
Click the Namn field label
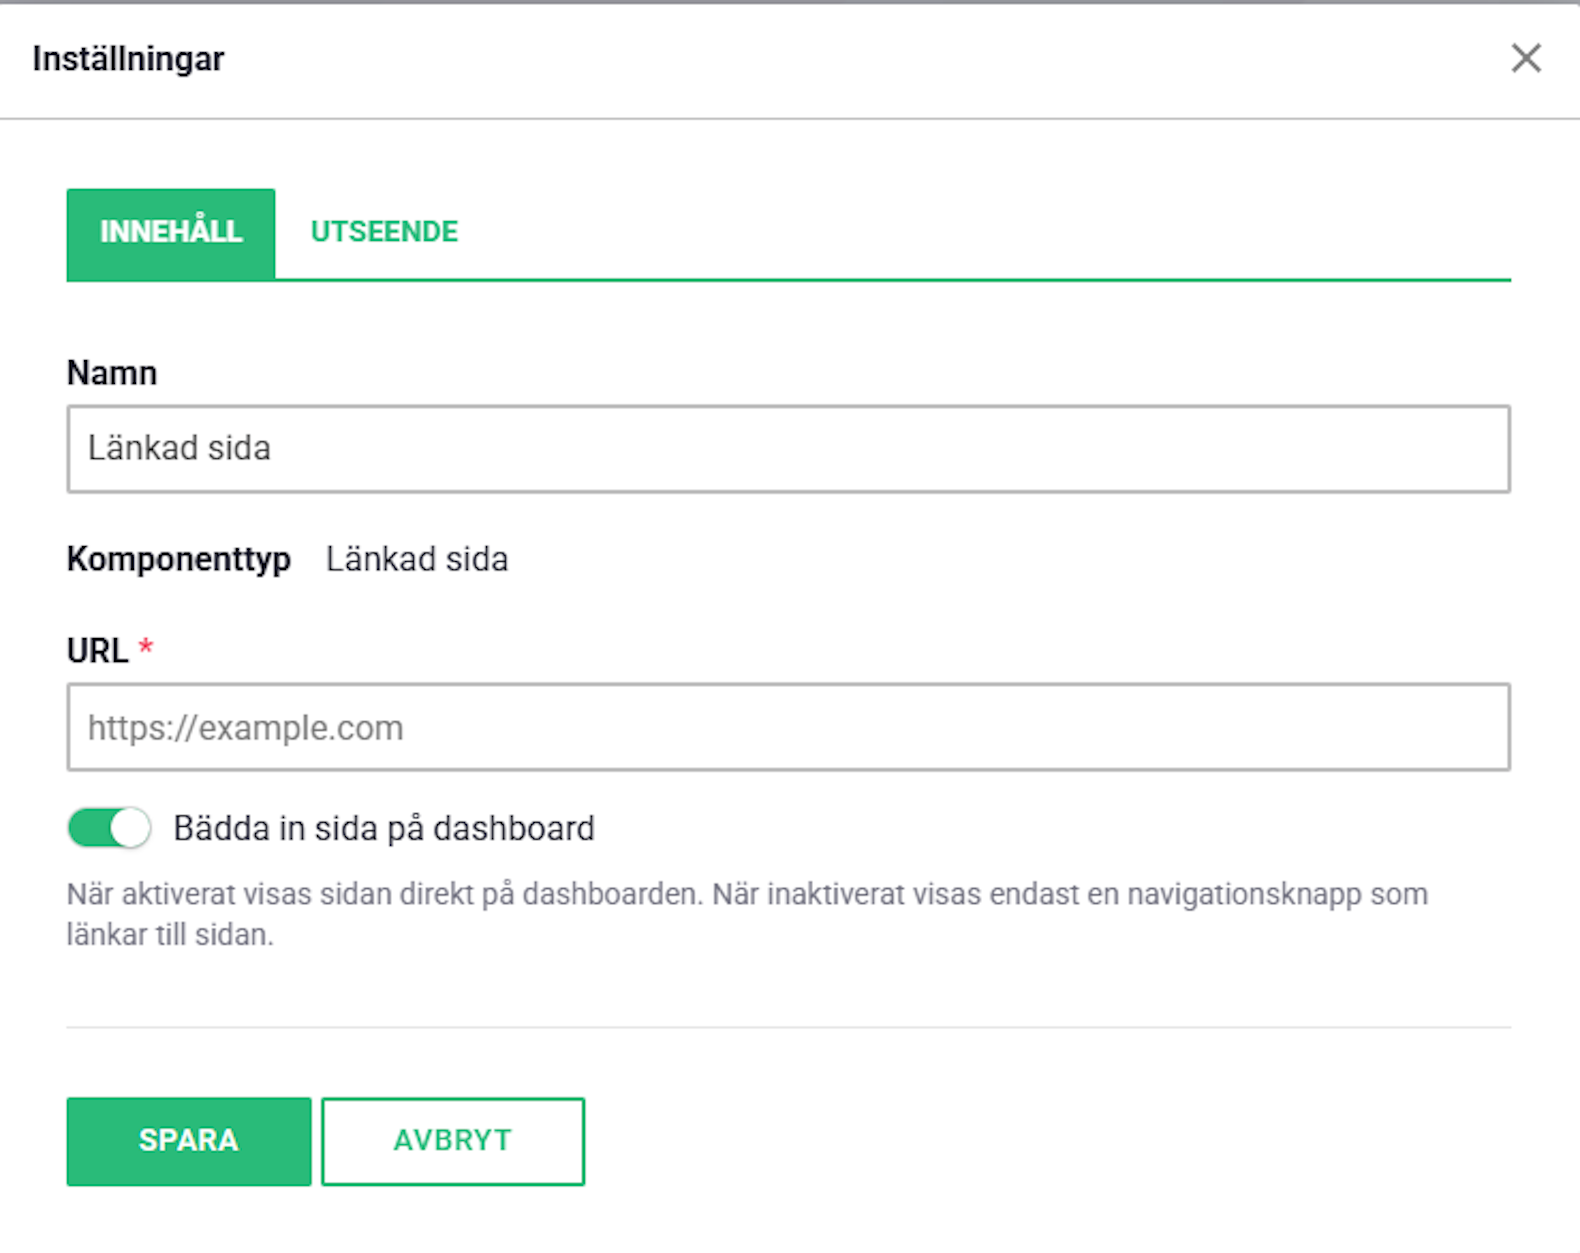click(112, 373)
